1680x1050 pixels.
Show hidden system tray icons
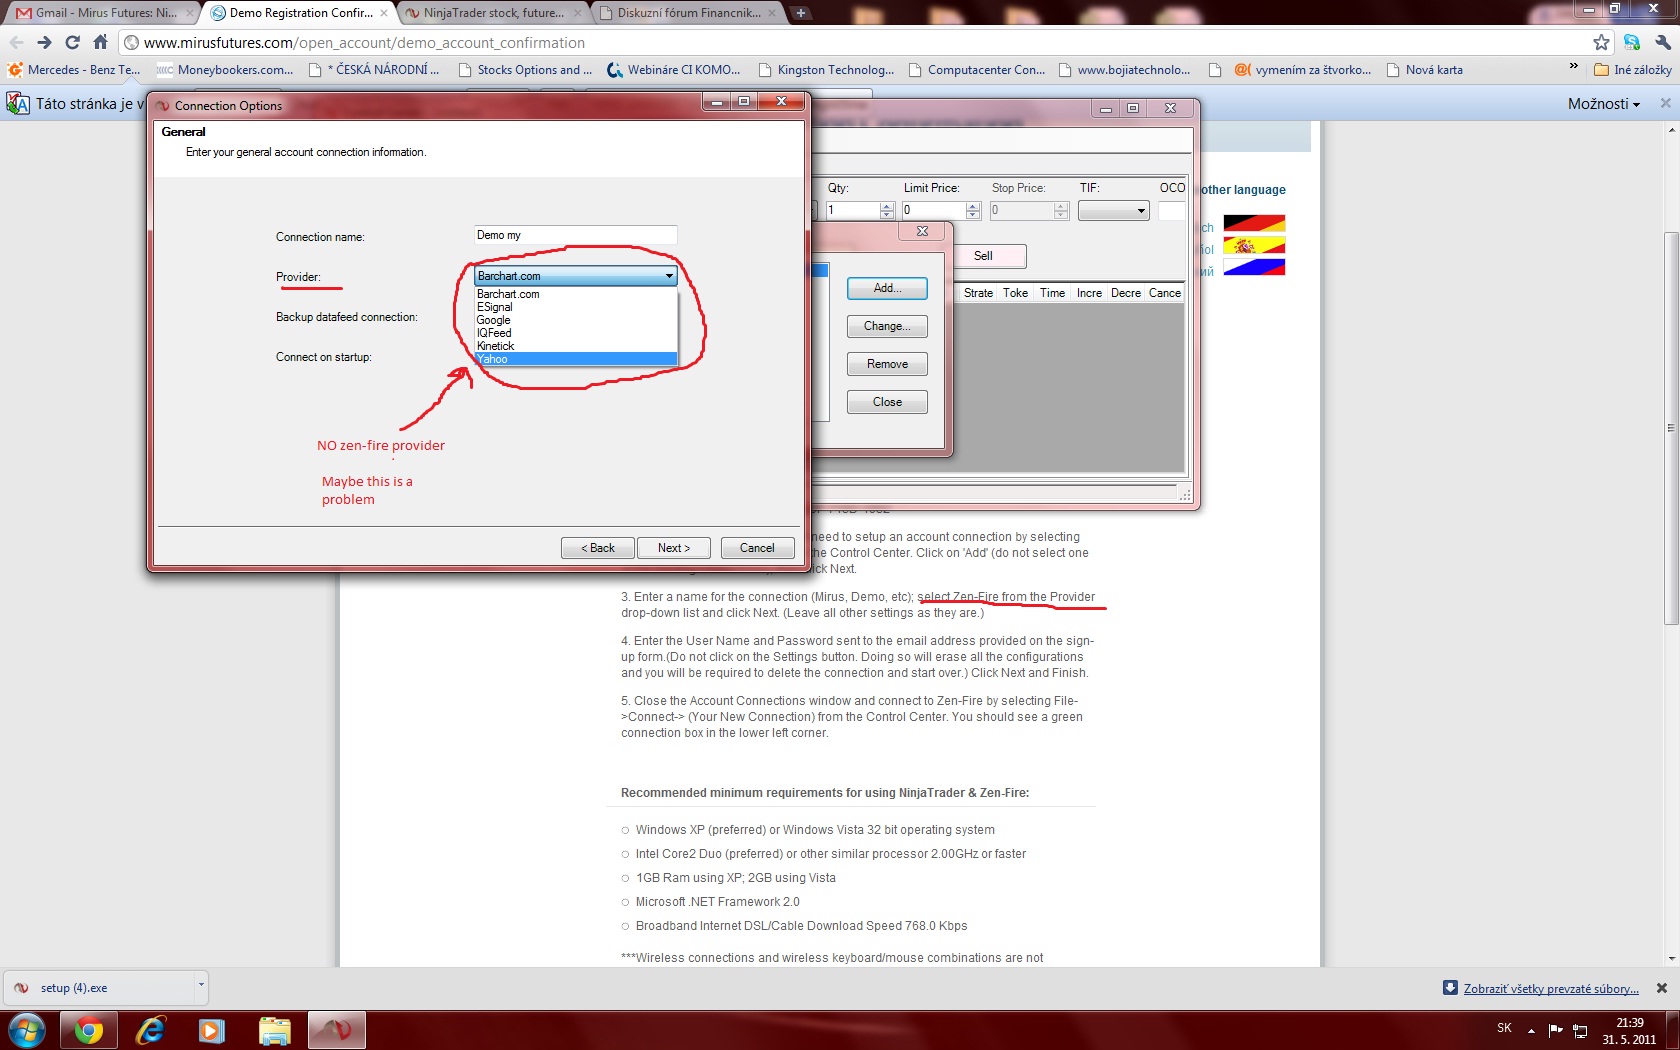[1531, 1030]
